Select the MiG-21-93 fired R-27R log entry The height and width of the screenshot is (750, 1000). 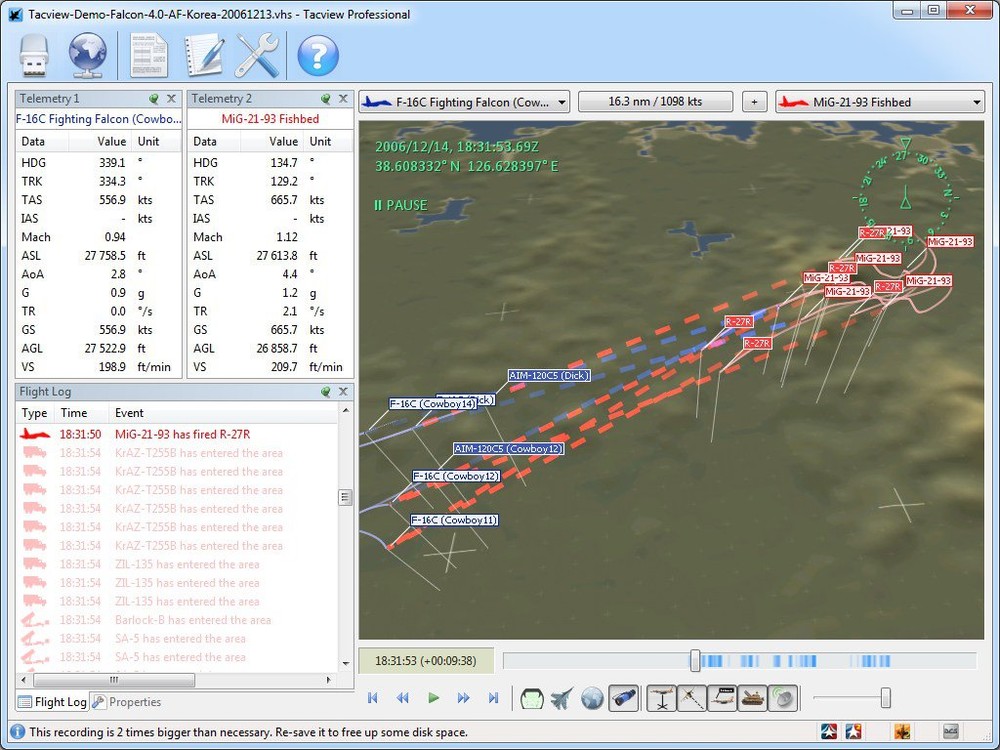tap(182, 434)
